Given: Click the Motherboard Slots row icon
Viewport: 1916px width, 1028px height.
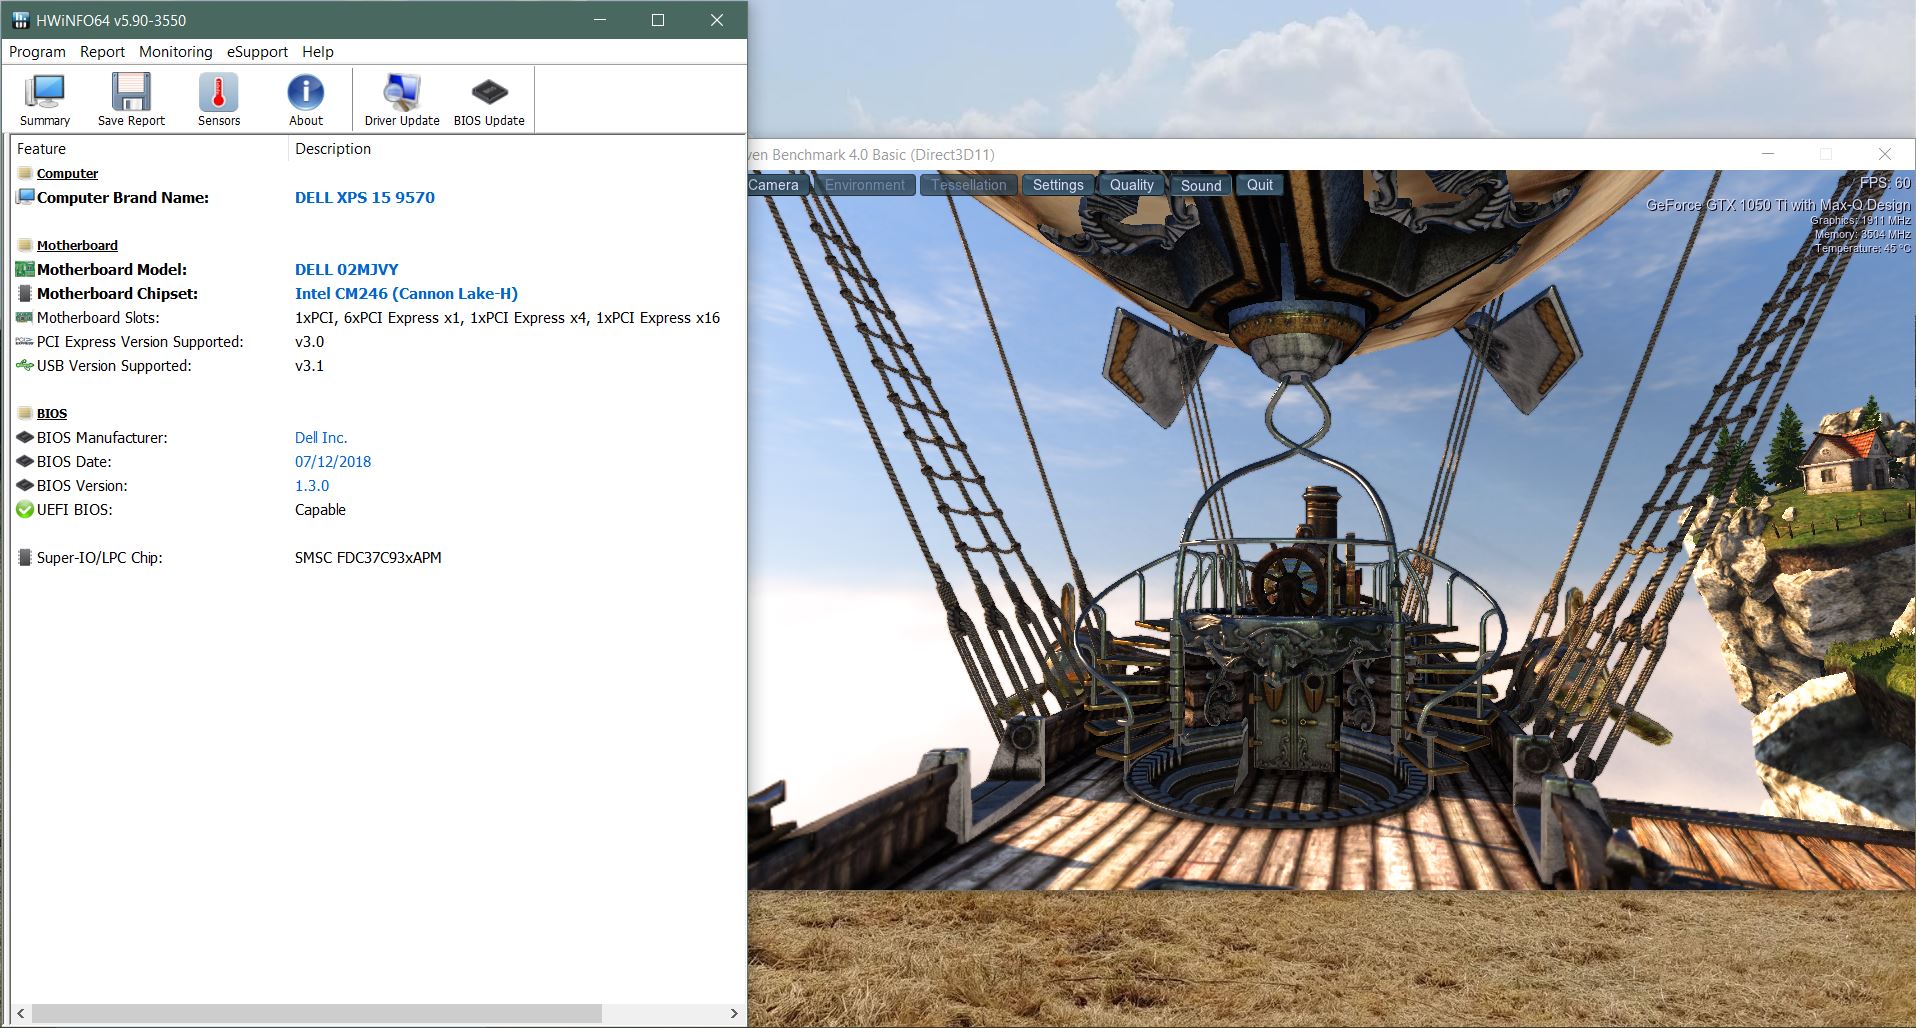Looking at the screenshot, I should (x=25, y=317).
